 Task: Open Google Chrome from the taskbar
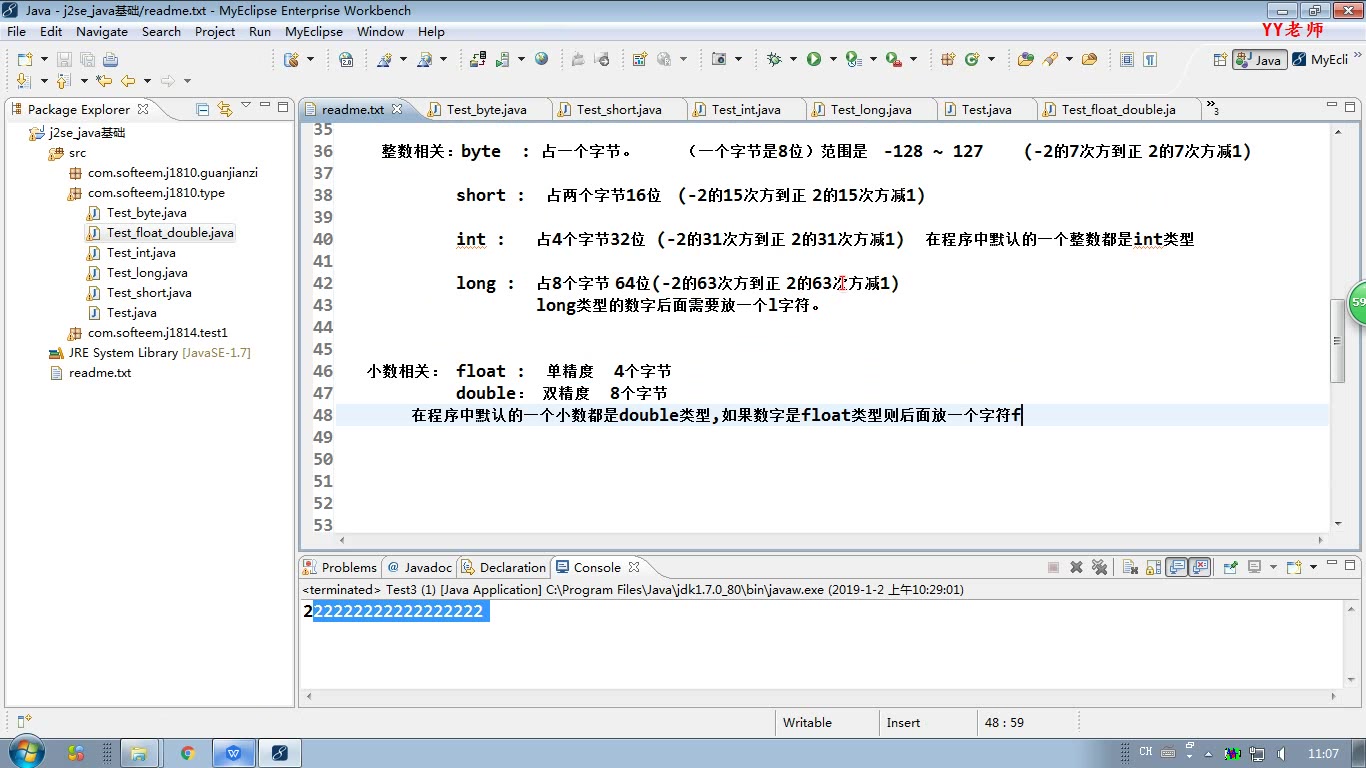[x=188, y=751]
